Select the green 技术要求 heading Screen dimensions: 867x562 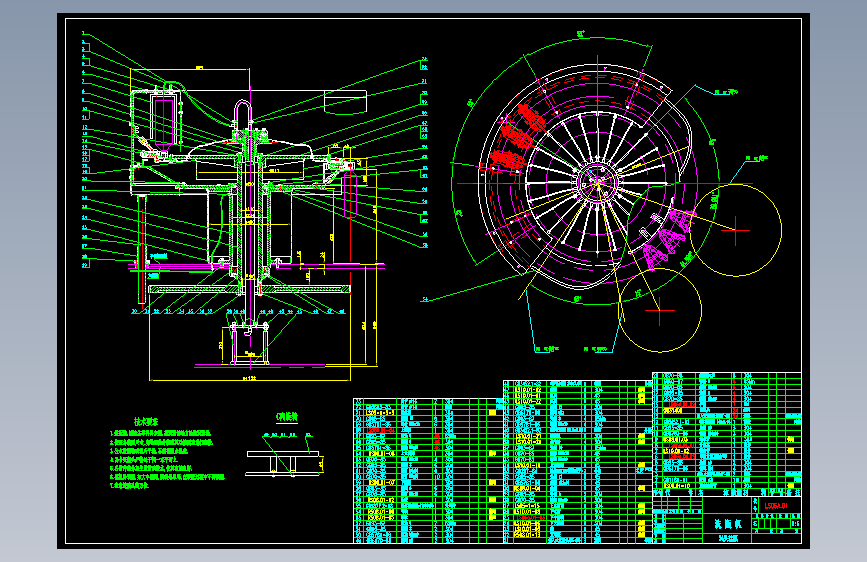pos(146,422)
